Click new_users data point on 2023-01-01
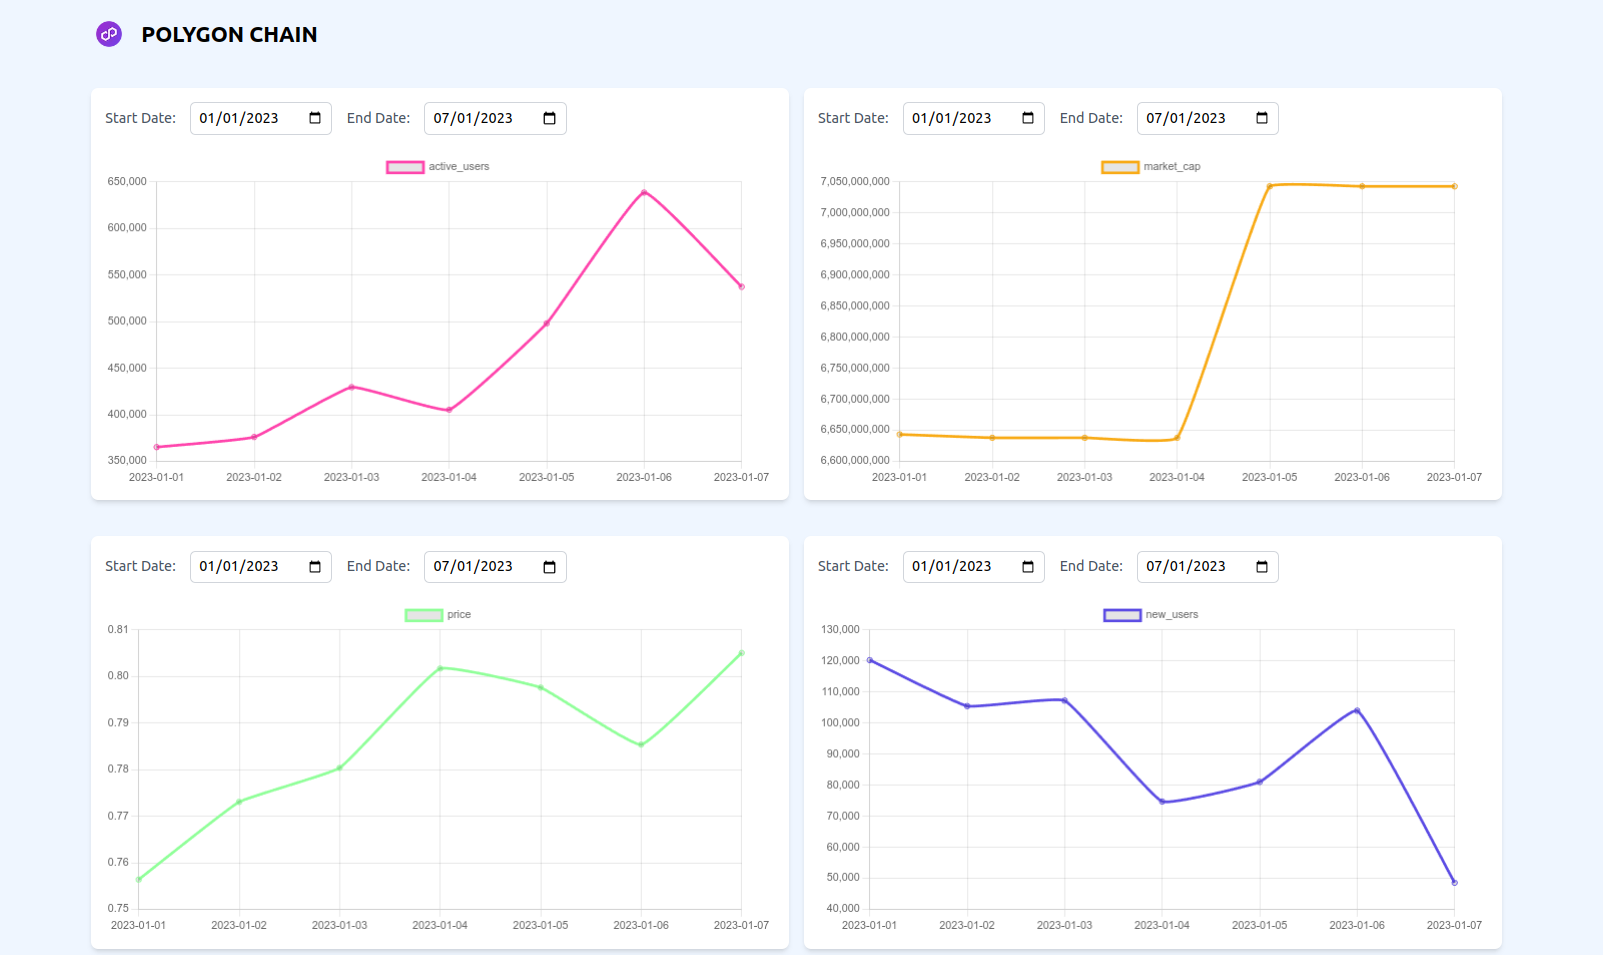 [x=870, y=660]
